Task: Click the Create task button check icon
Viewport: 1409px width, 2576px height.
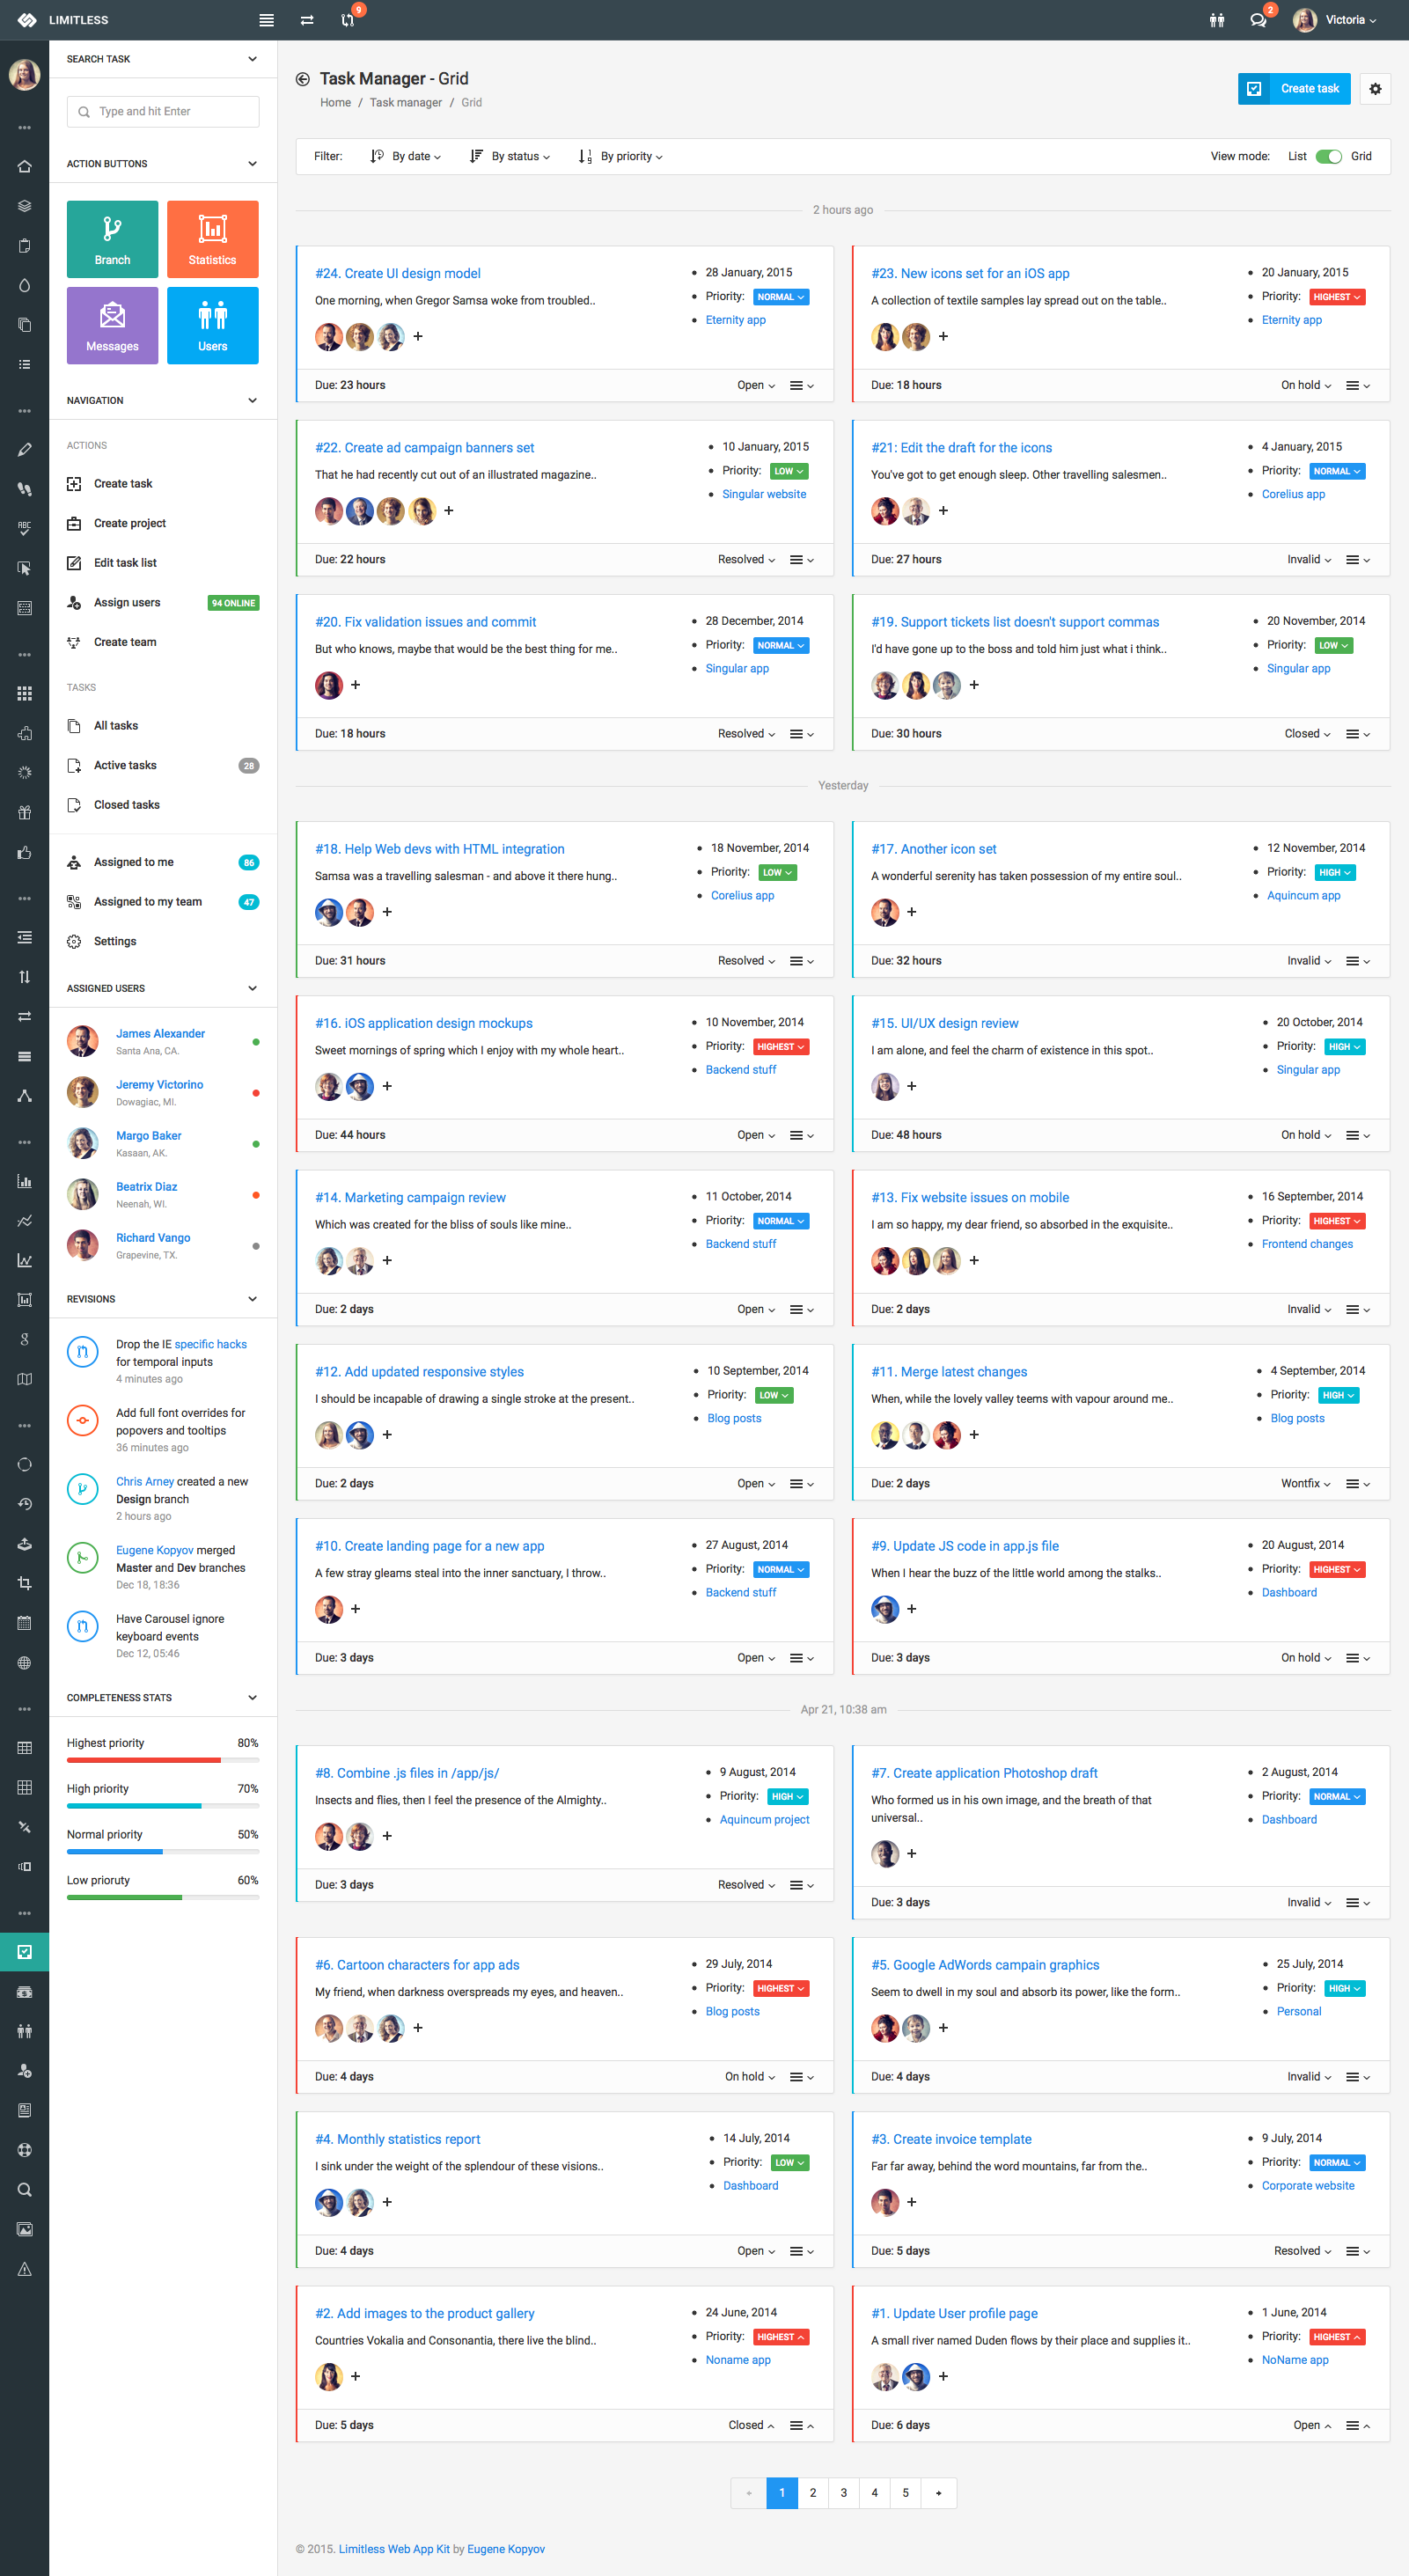Action: [x=1254, y=89]
